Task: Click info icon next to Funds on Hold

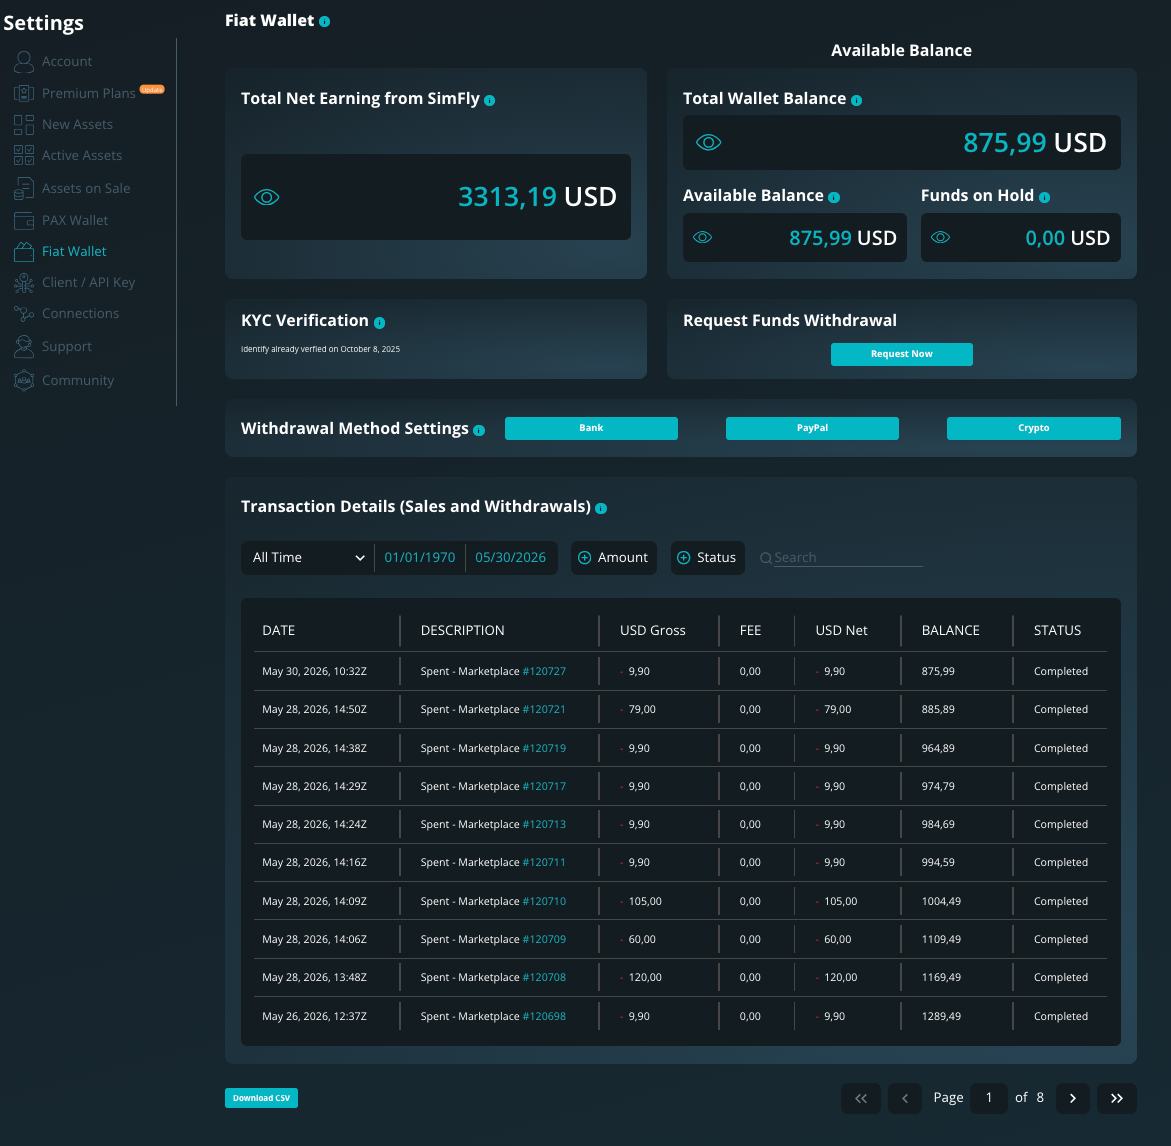Action: (x=1045, y=197)
